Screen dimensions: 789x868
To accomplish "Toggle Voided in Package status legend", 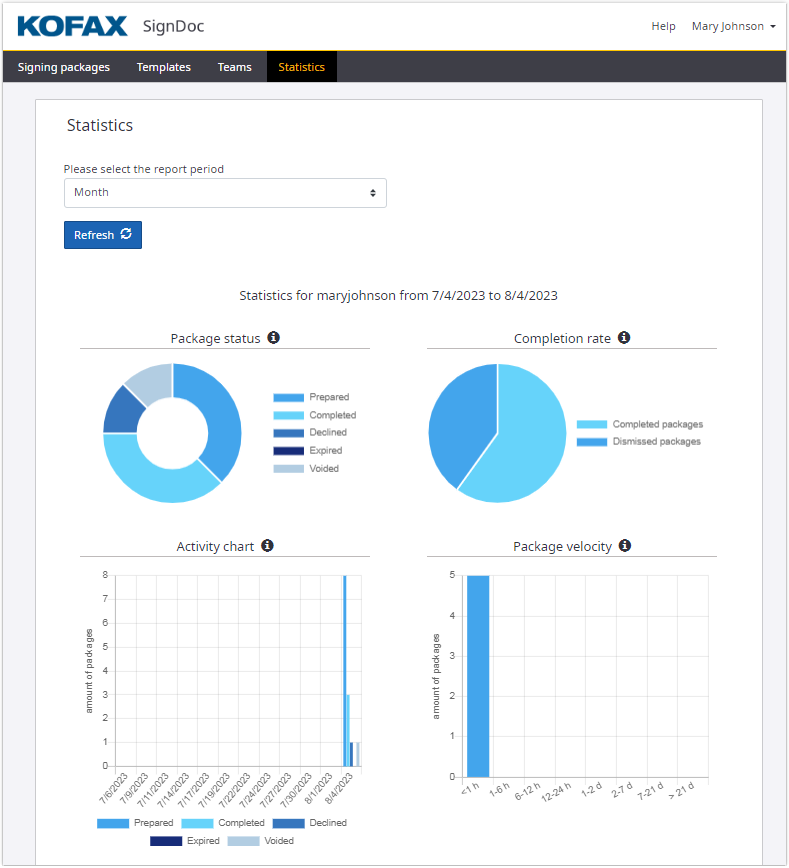I will coord(306,469).
